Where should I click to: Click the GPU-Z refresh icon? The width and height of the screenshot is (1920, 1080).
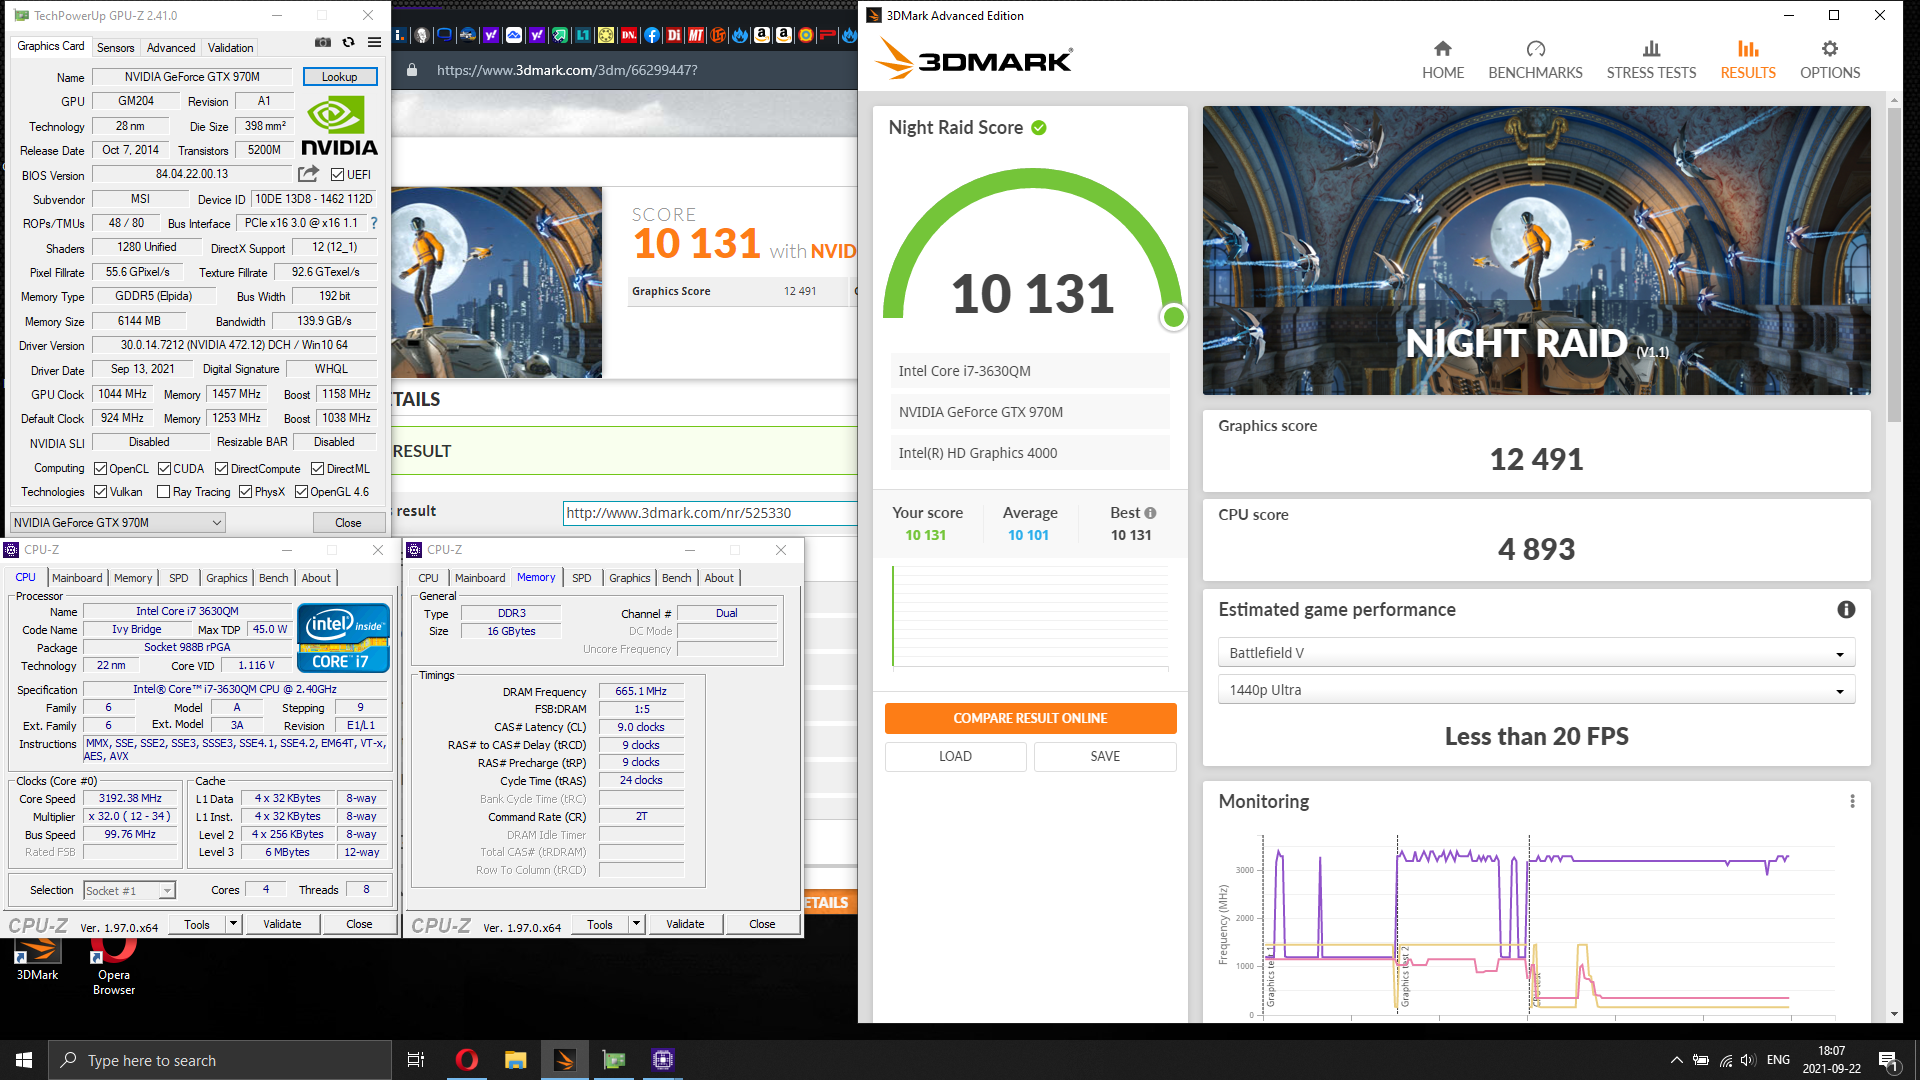(348, 43)
